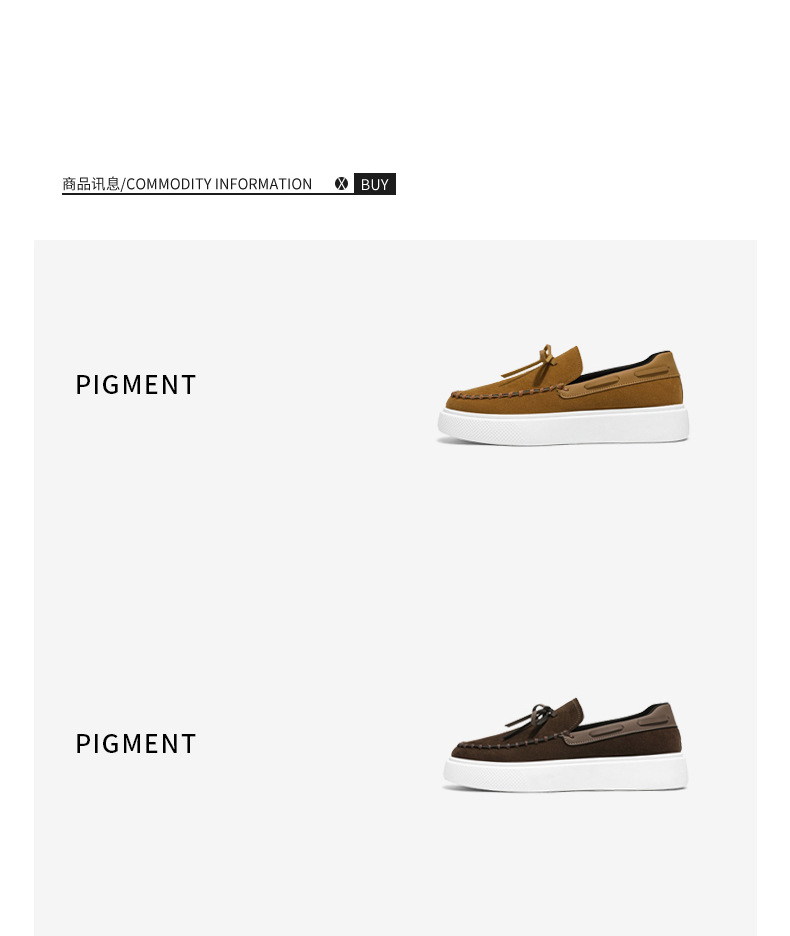790x936 pixels.
Task: Select the COMMODITY INFORMATION heading text
Action: [219, 184]
